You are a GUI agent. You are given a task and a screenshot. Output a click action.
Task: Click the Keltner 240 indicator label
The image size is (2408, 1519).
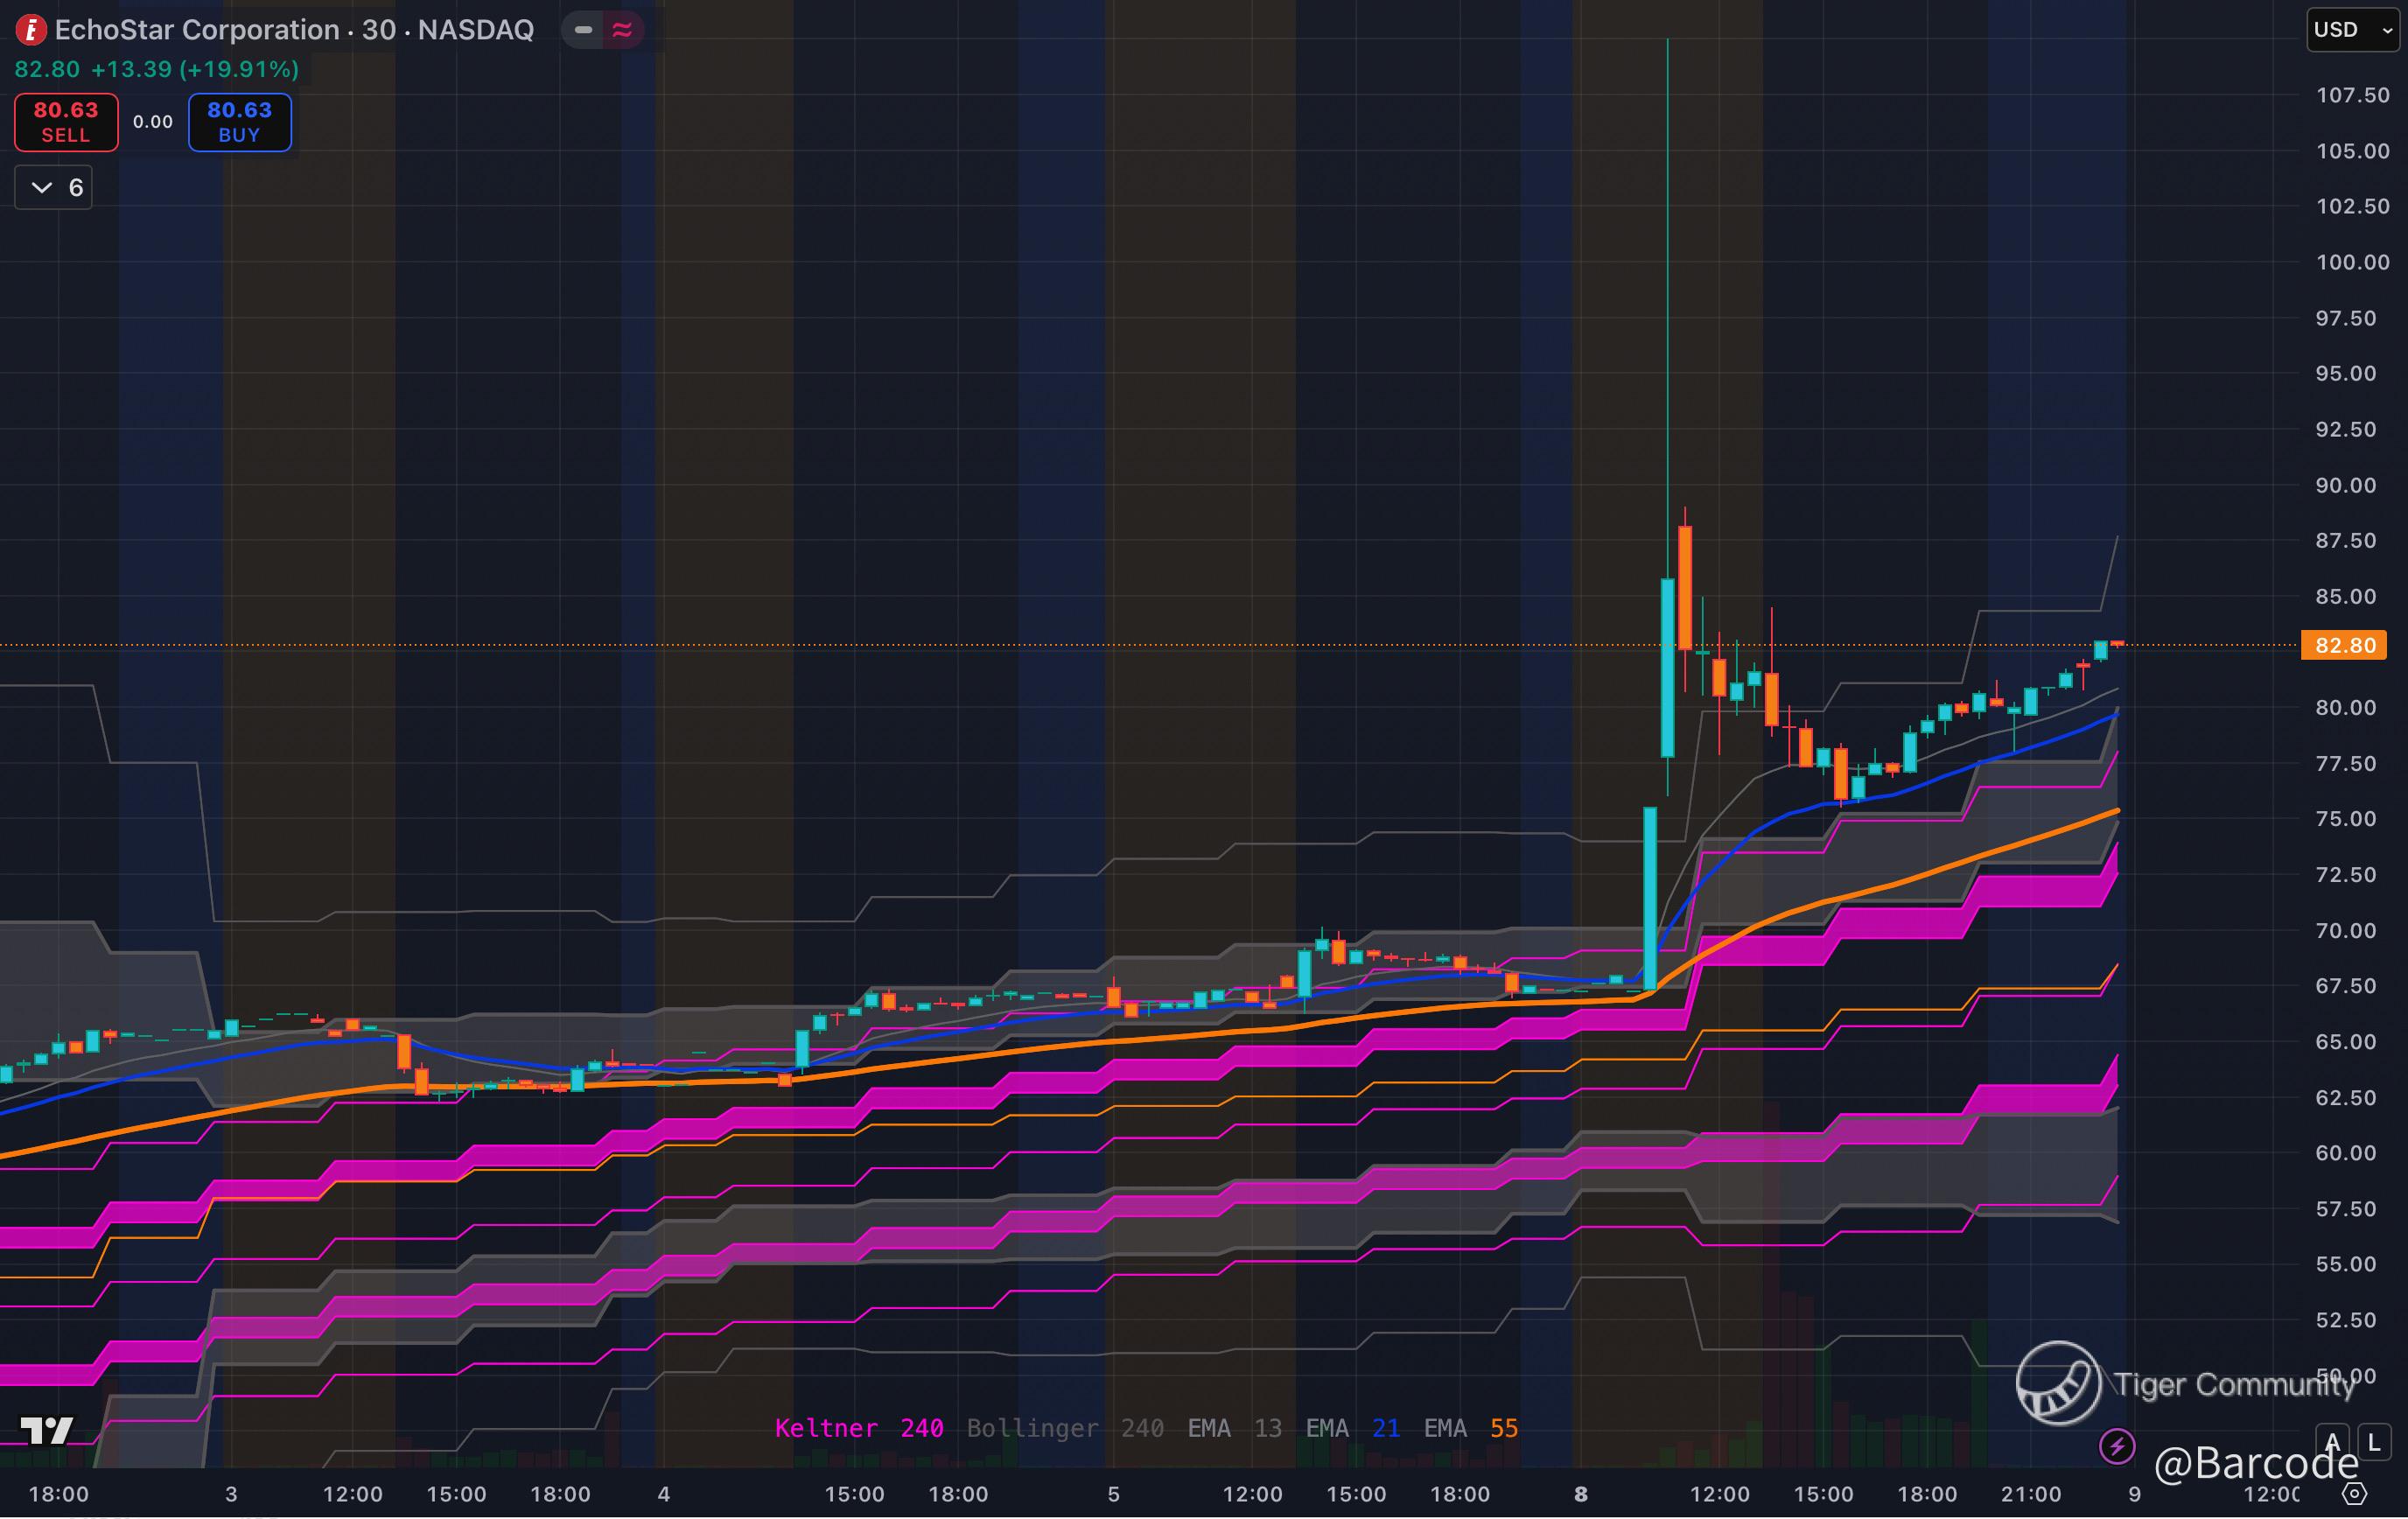(858, 1428)
